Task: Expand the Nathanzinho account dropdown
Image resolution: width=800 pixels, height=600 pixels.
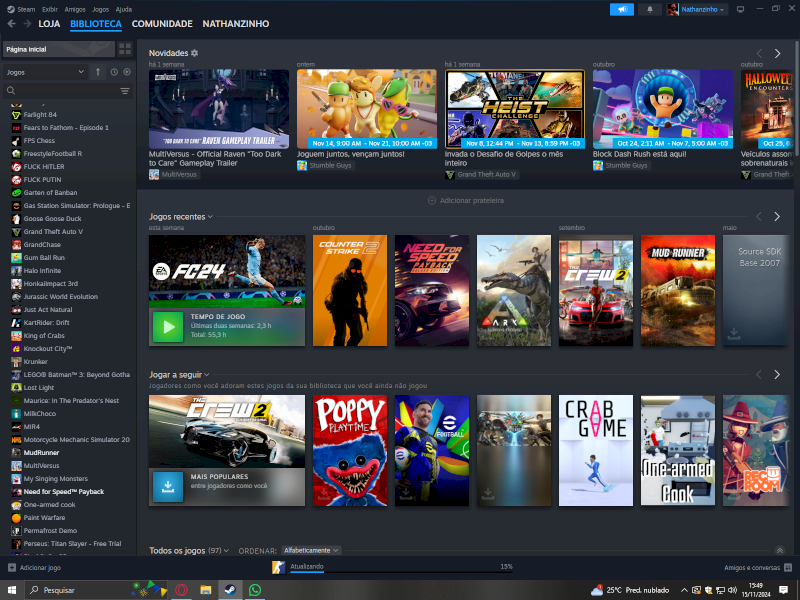Action: [703, 9]
